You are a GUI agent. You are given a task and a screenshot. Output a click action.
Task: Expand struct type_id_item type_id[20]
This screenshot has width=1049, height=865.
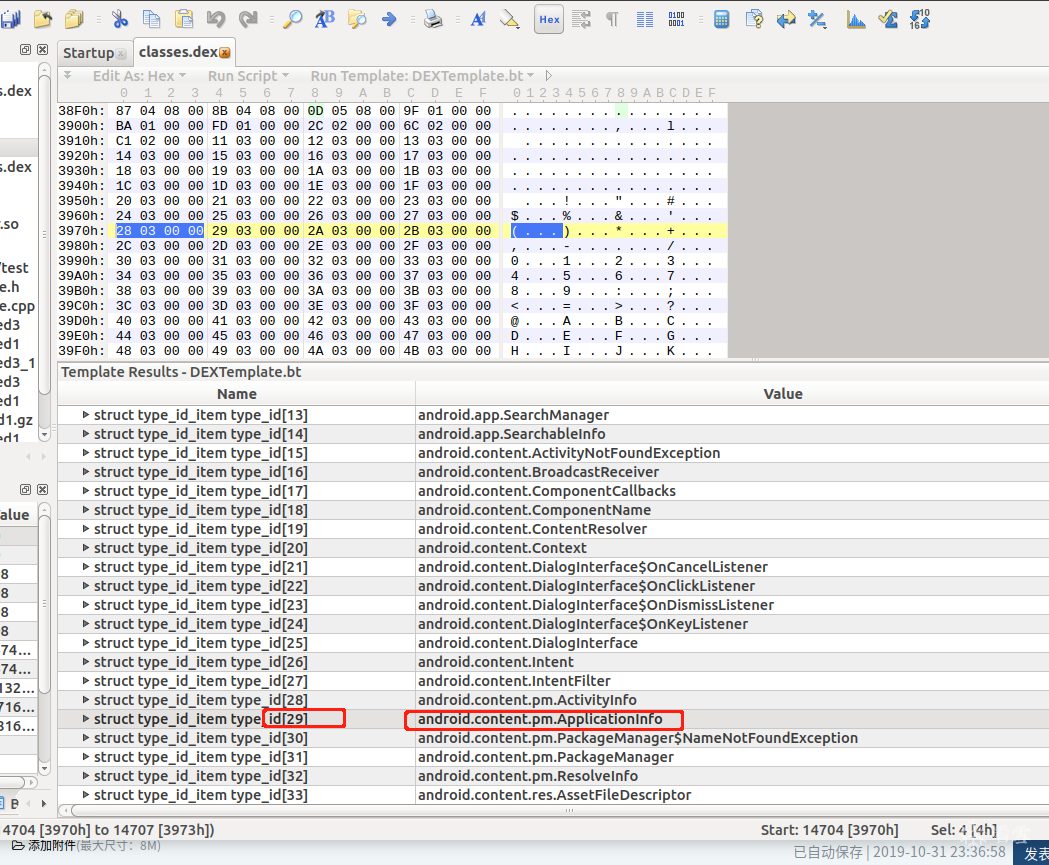[x=86, y=548]
